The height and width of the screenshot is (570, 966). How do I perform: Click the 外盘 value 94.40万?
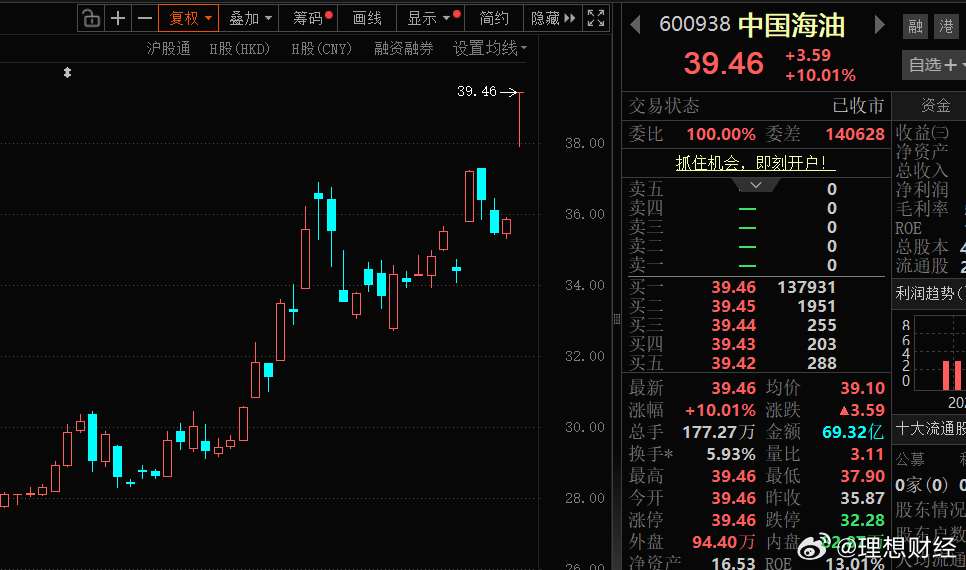[x=723, y=542]
